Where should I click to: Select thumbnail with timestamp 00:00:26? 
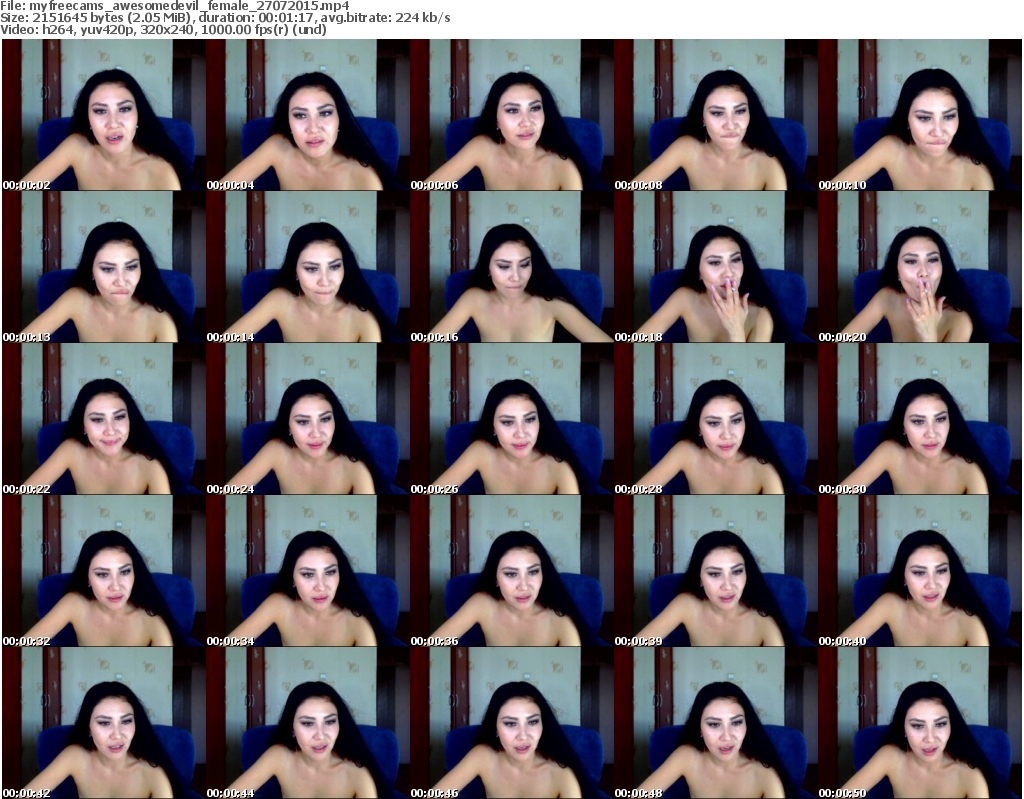coord(511,419)
